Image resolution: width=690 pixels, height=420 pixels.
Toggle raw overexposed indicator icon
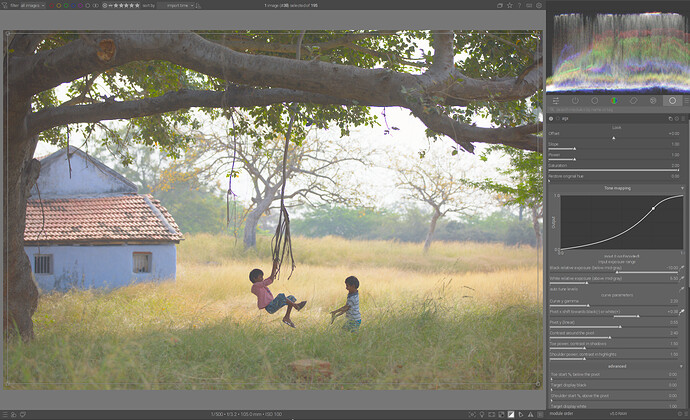(x=501, y=414)
